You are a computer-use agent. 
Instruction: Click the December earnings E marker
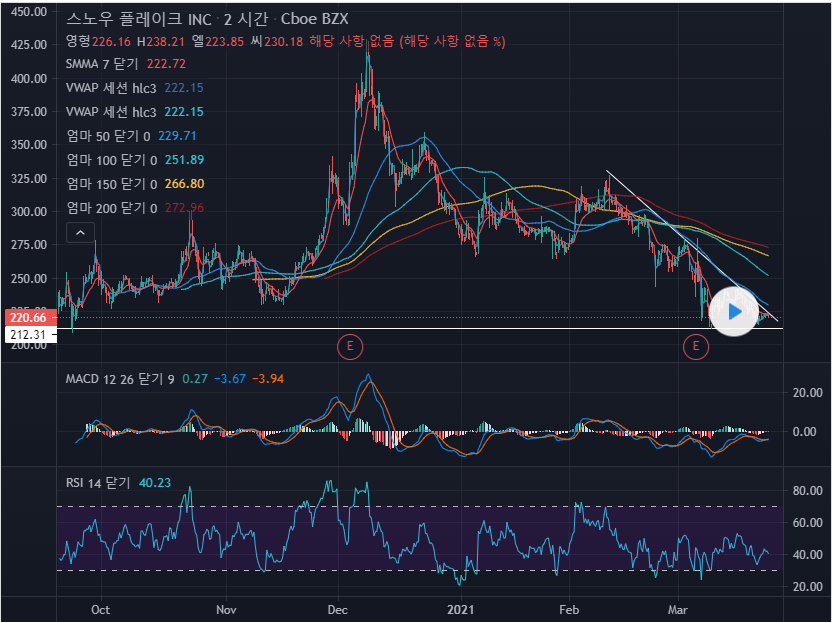click(x=350, y=346)
